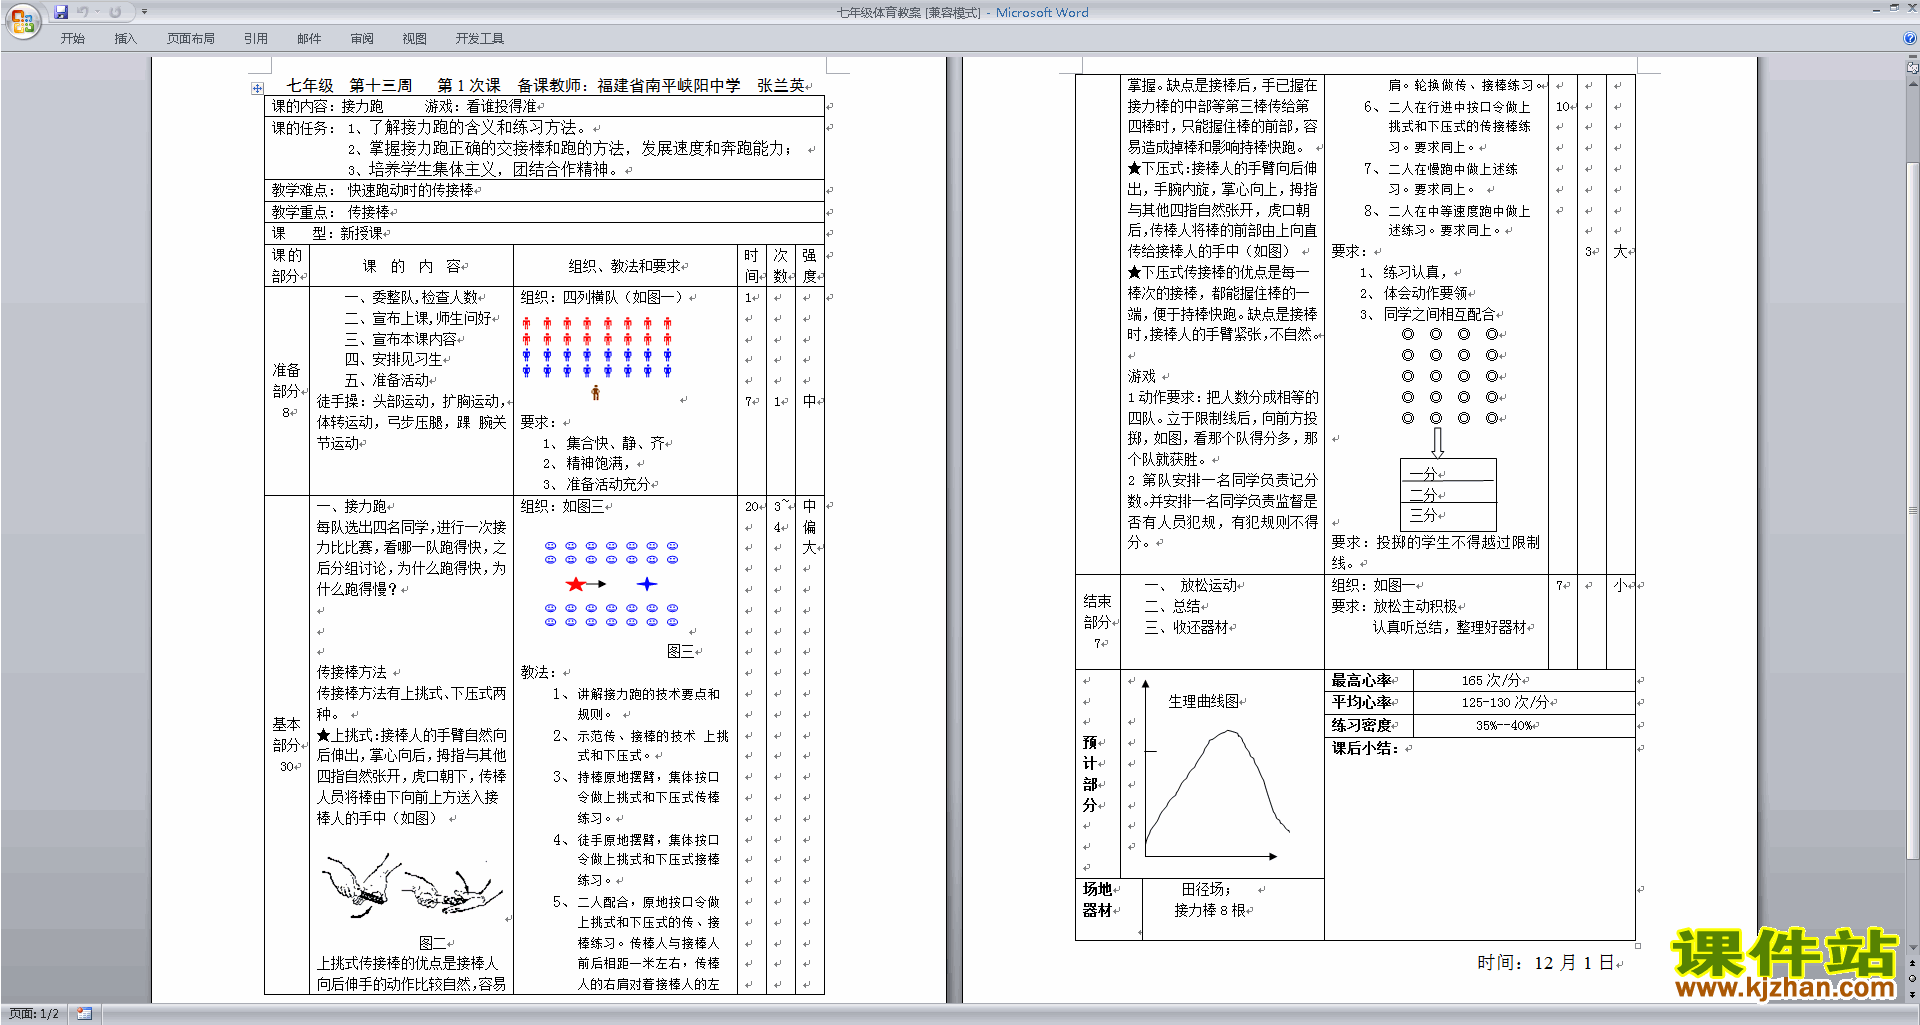Open the Office button menu
This screenshot has height=1025, width=1920.
tap(22, 21)
